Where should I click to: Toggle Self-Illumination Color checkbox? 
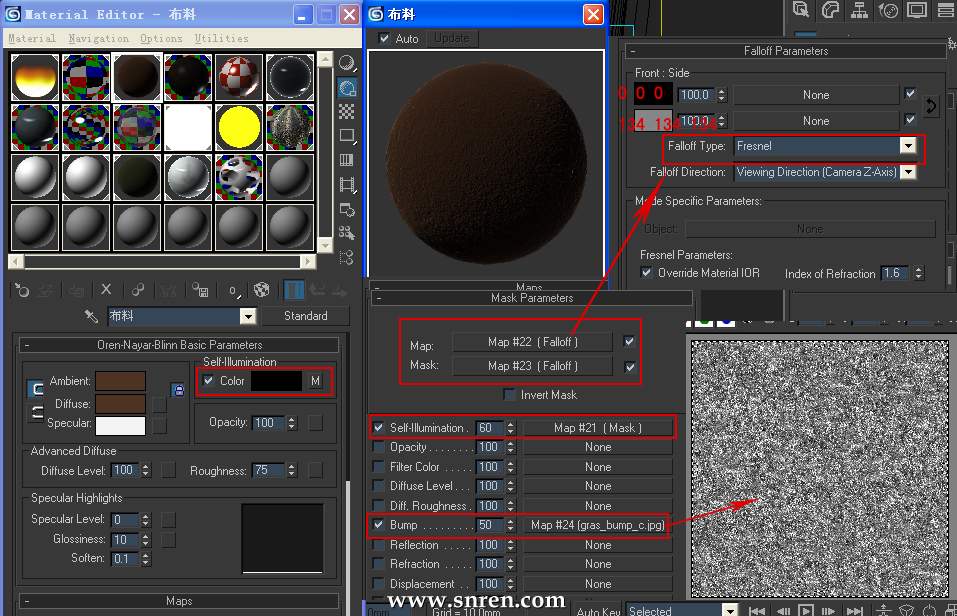tap(208, 380)
